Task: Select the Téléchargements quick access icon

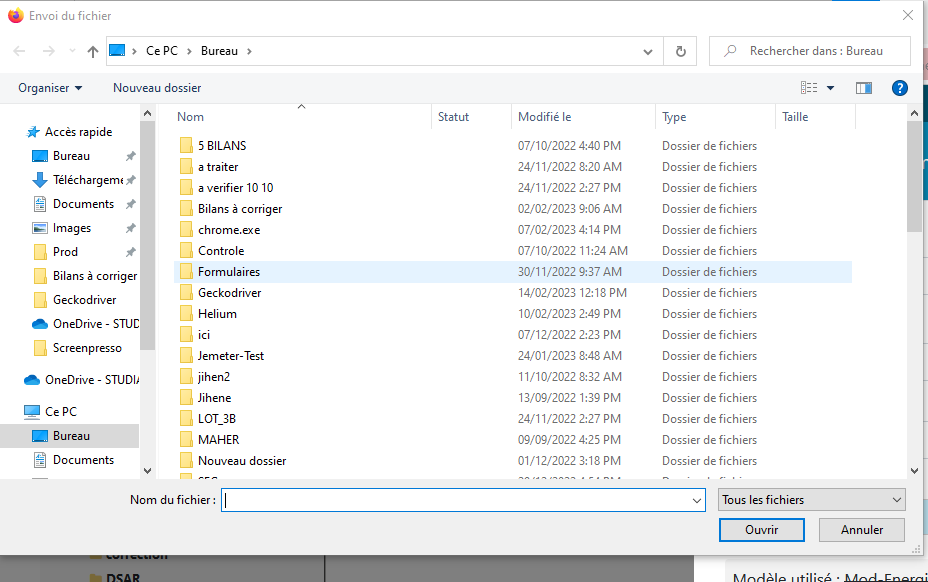Action: (40, 180)
